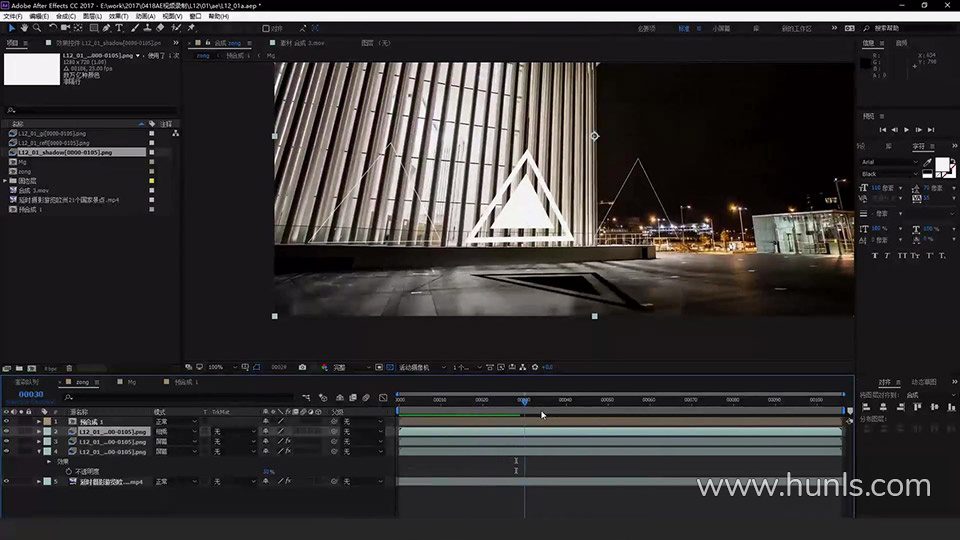The width and height of the screenshot is (960, 540).
Task: Switch to the Mg timeline tab
Action: coord(131,382)
